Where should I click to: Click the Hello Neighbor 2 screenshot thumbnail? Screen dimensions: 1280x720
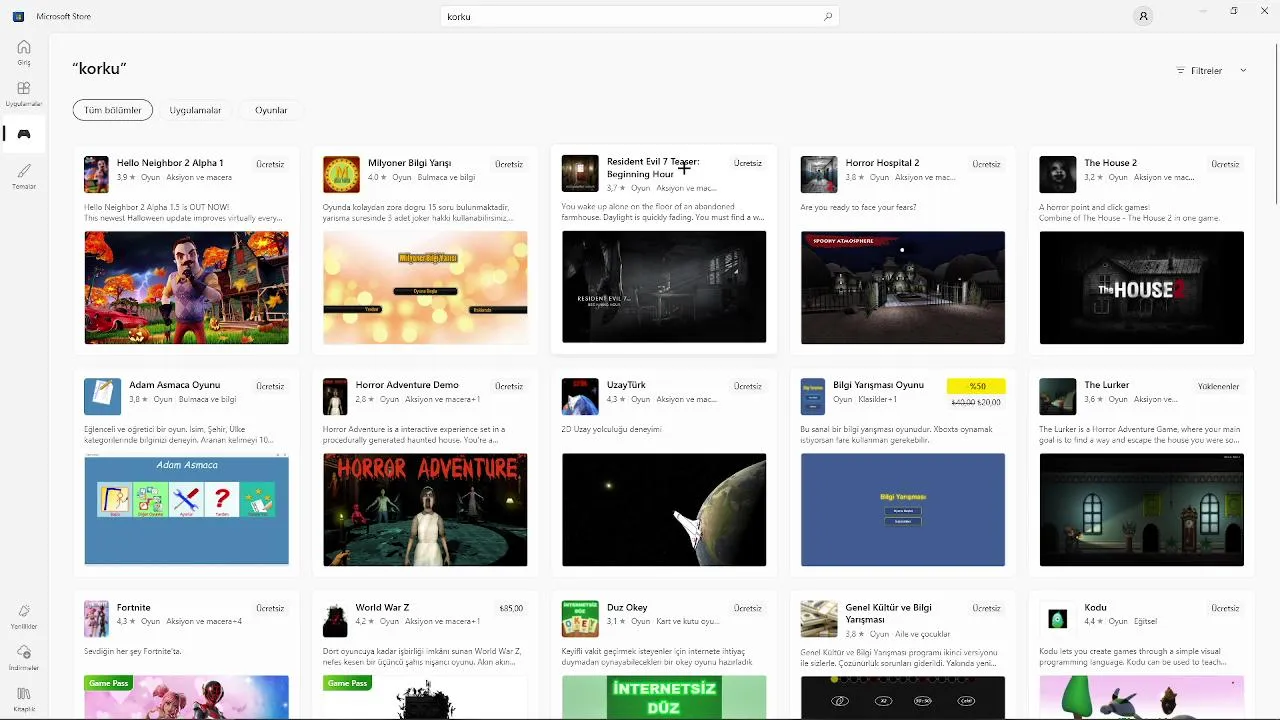(x=186, y=288)
